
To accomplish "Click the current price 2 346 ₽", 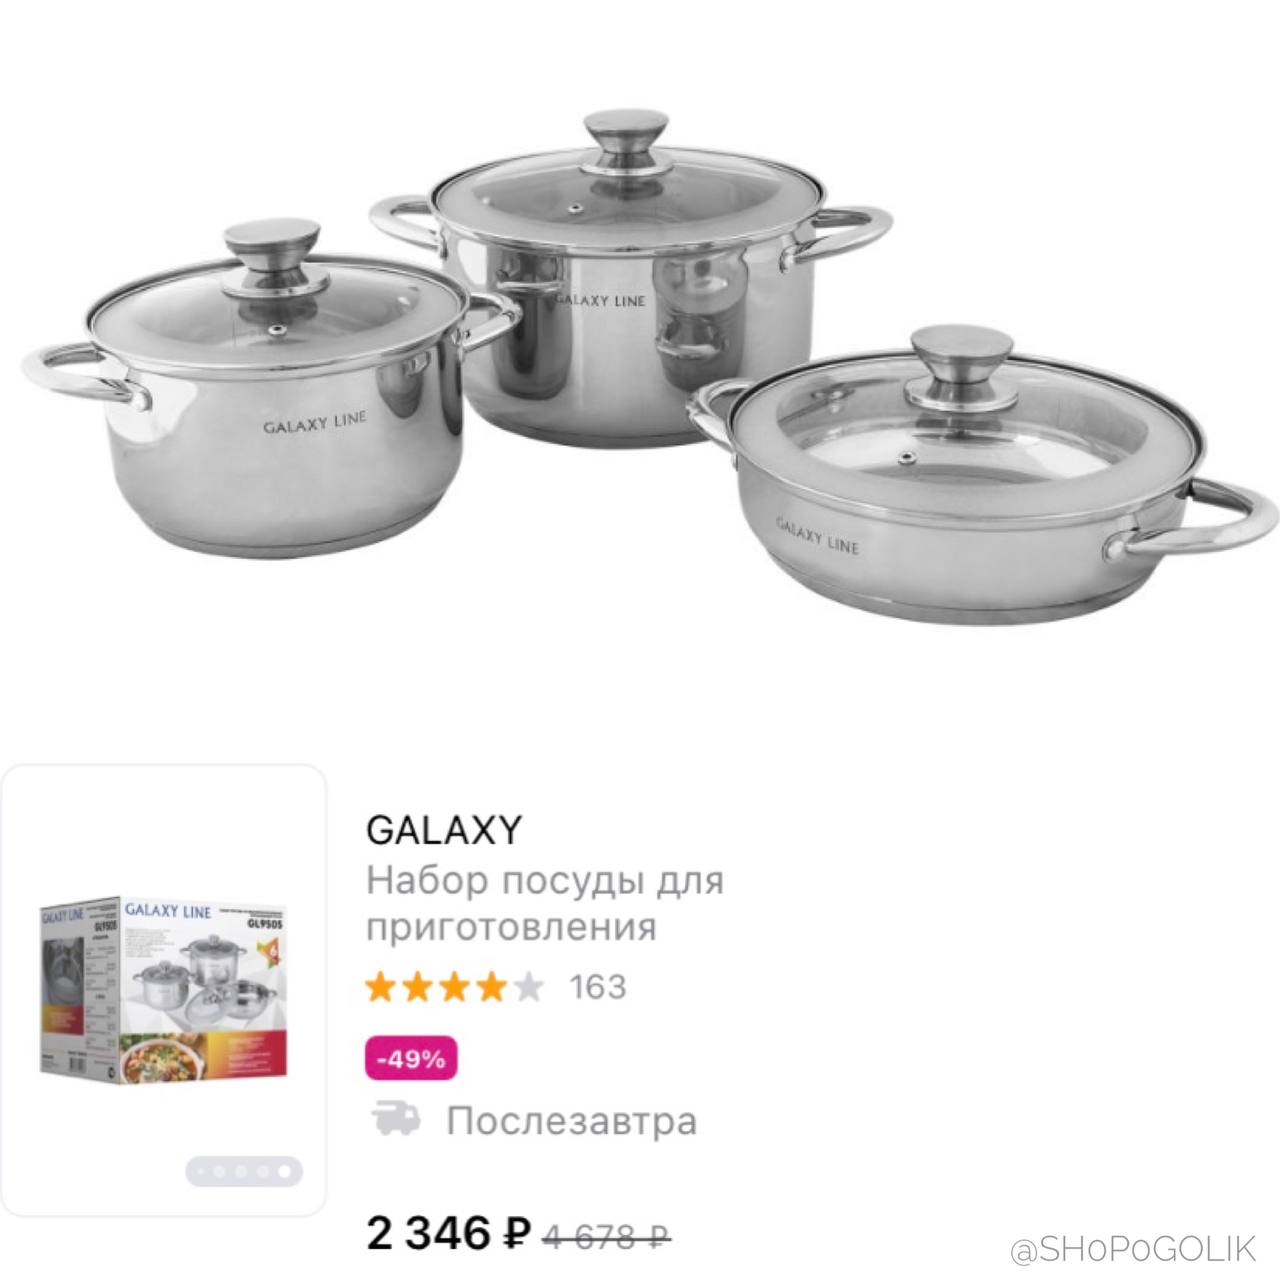I will click(x=448, y=1233).
